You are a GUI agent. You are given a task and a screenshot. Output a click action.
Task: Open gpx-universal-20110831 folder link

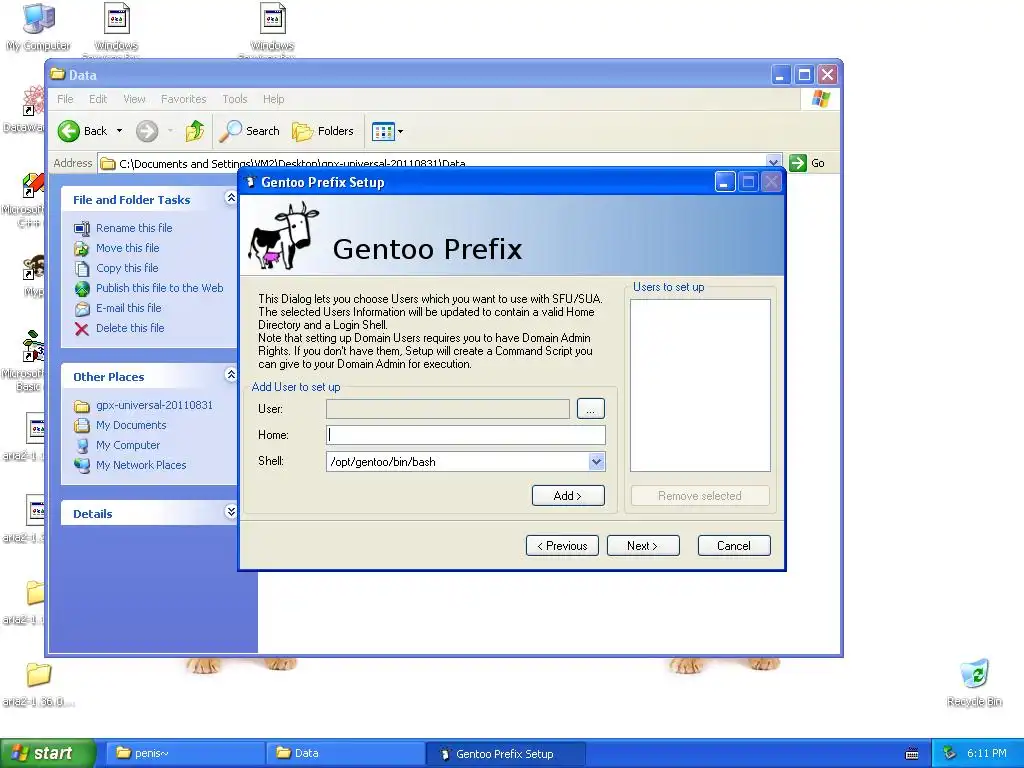tap(154, 405)
